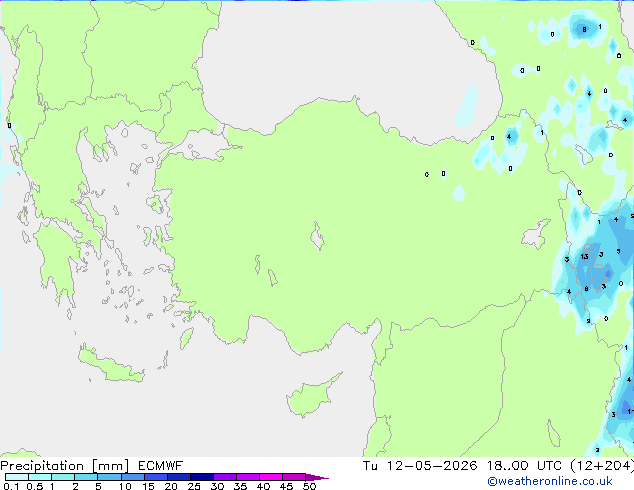The height and width of the screenshot is (490, 634).
Task: Click the 'Precipitation [mm]' title text
Action: coord(65,466)
